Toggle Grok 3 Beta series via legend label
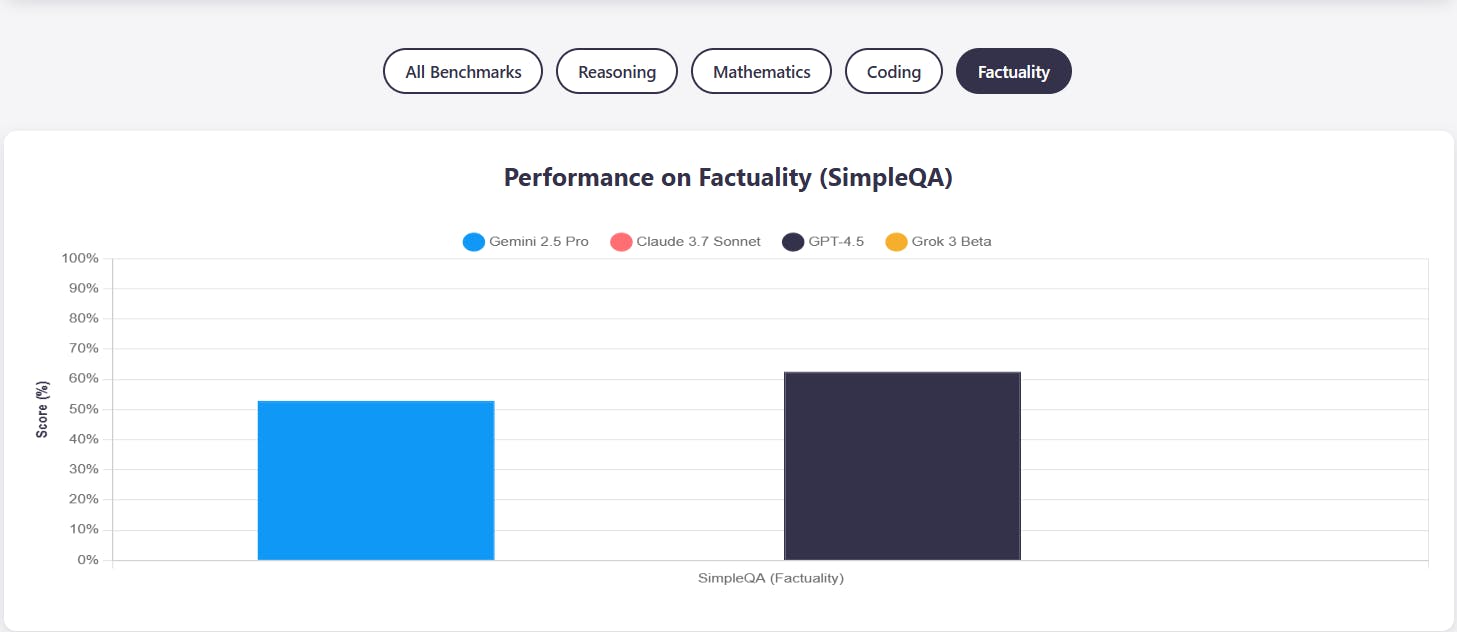The image size is (1457, 632). pos(951,242)
